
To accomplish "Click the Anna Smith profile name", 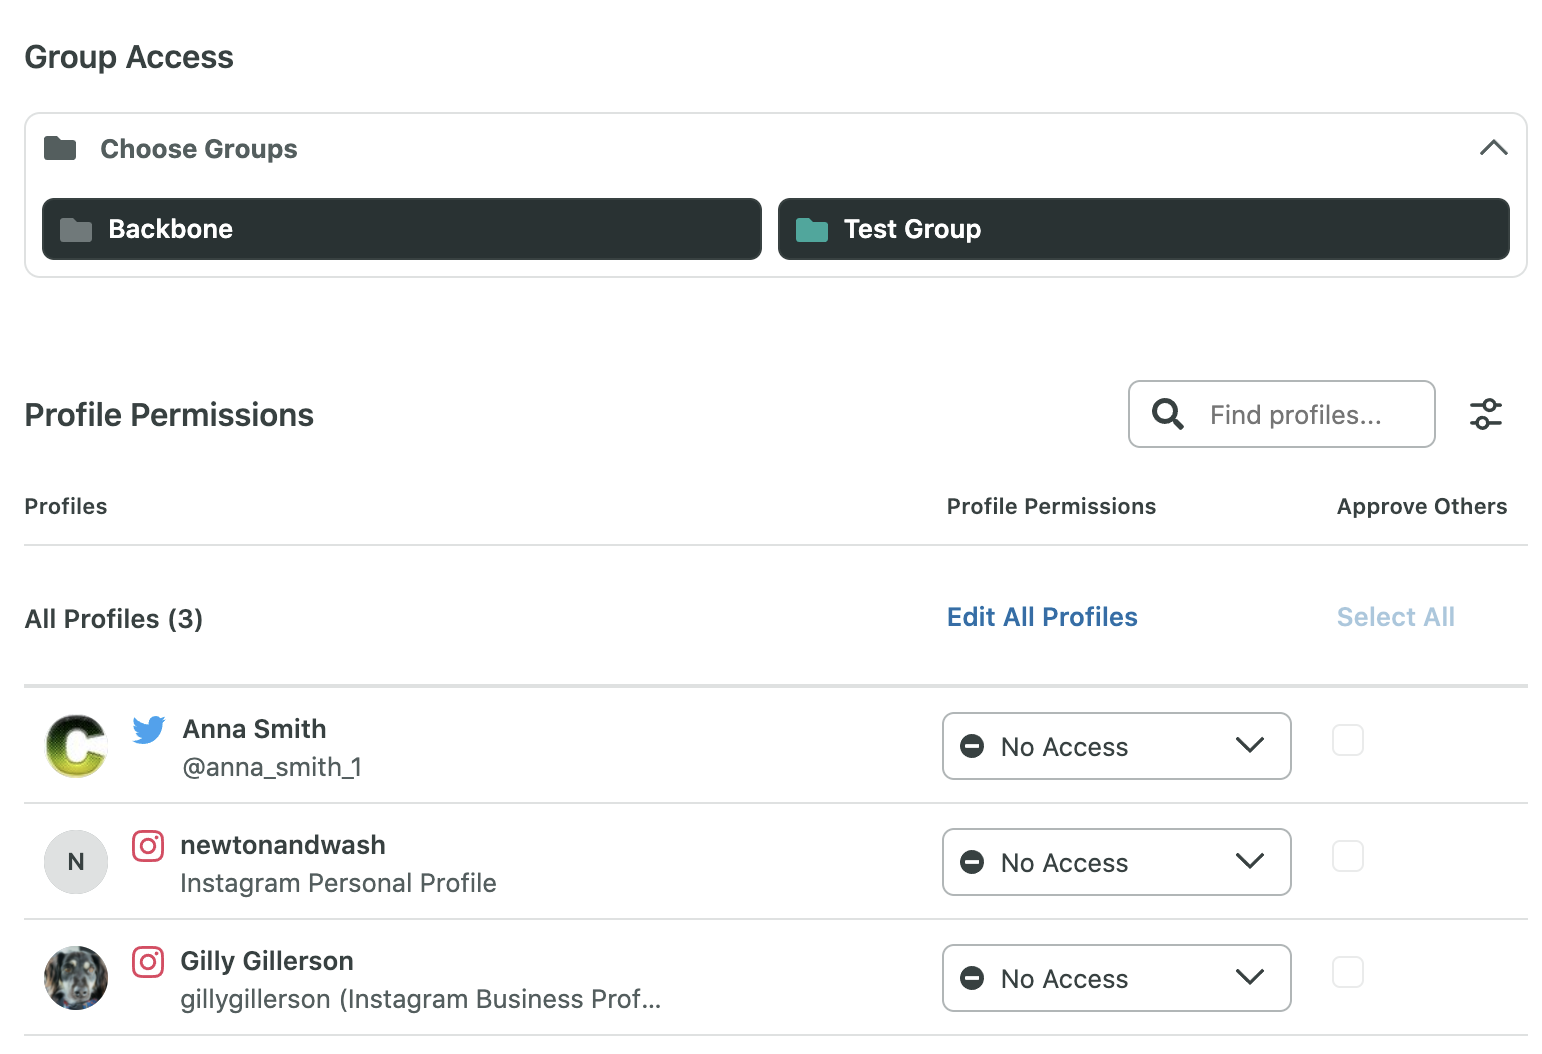I will click(254, 729).
